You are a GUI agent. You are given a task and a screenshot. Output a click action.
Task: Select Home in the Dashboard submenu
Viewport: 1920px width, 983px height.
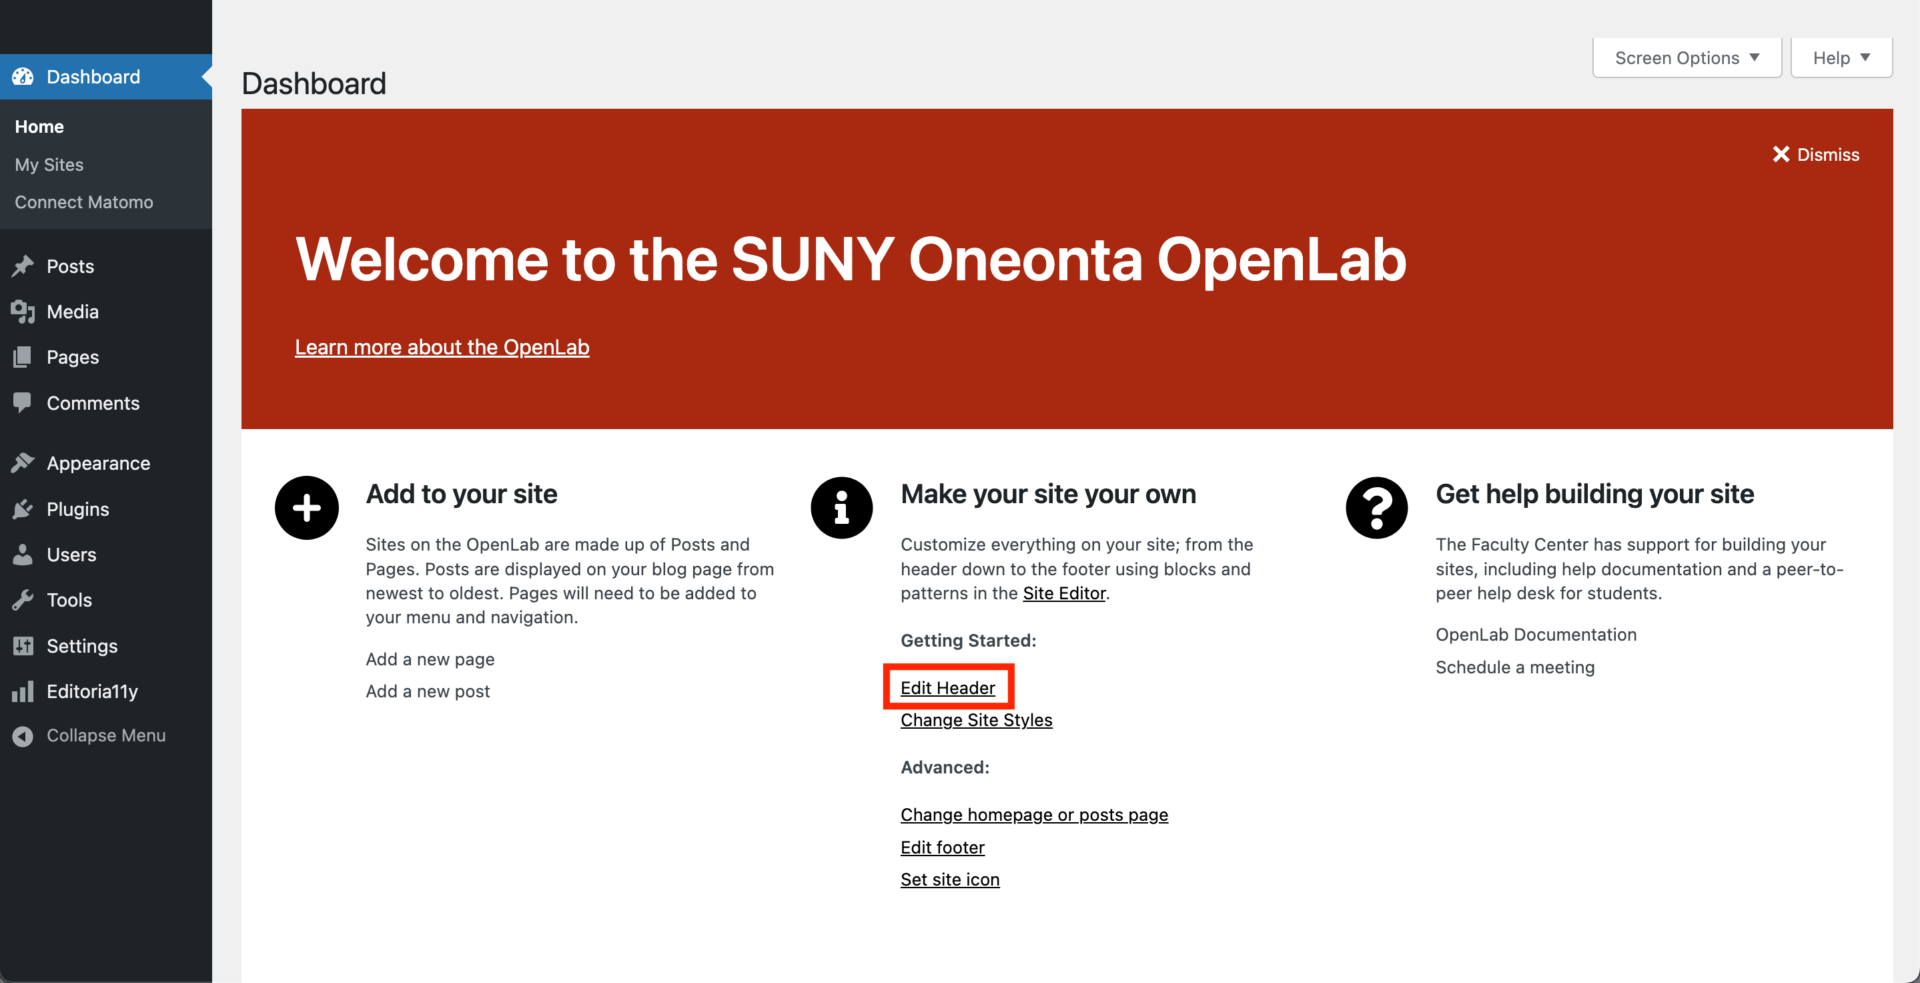[x=39, y=127]
